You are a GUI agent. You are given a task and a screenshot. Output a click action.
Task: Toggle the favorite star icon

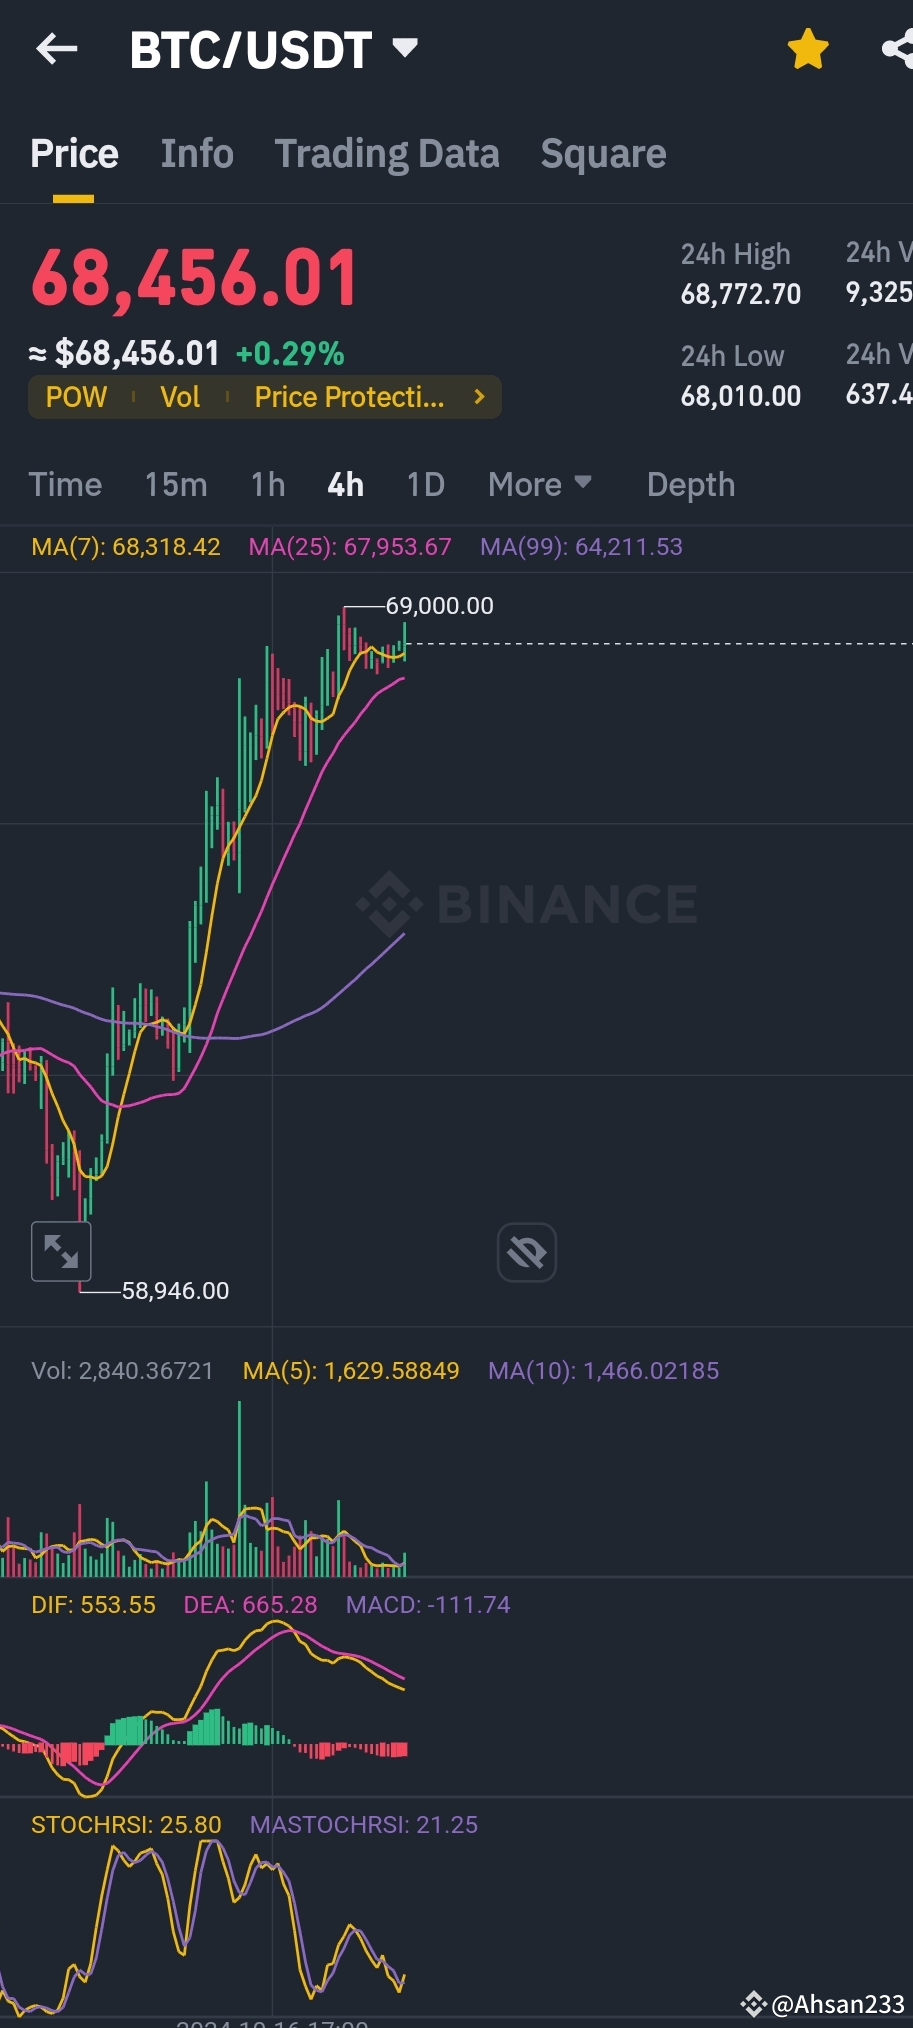coord(808,49)
